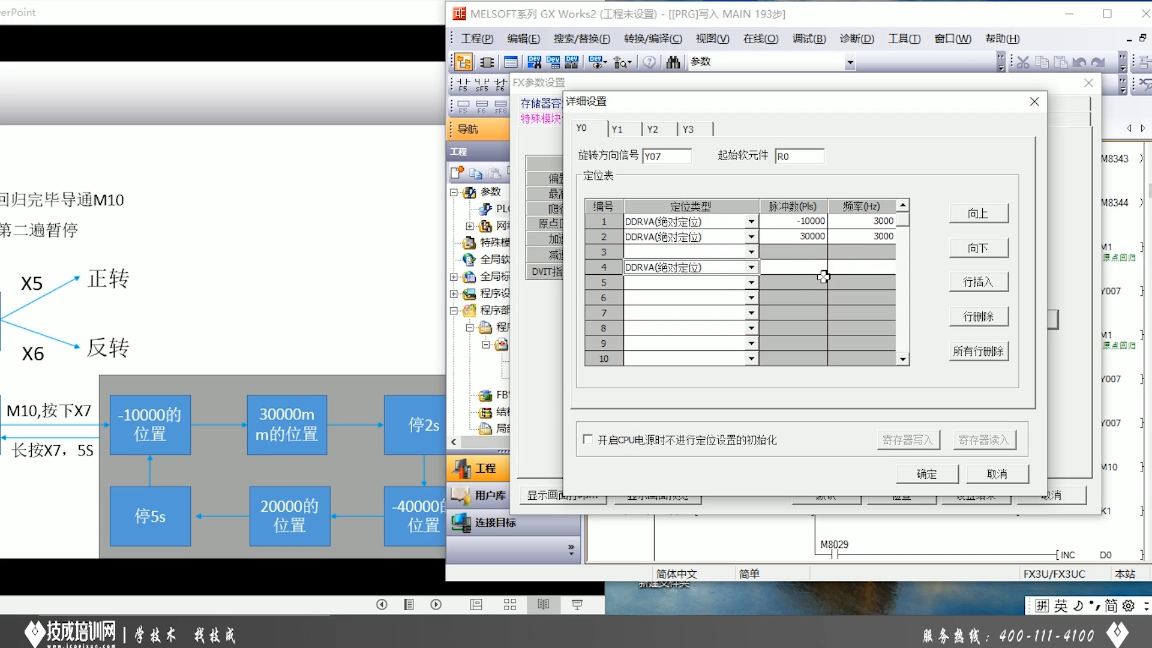Click the 行删除 delete row button
The width and height of the screenshot is (1152, 648).
978,317
